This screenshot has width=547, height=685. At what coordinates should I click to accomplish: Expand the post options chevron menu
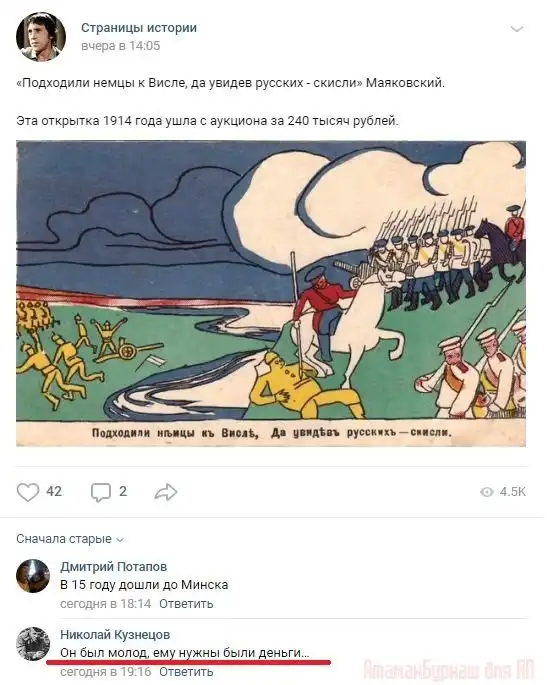[x=517, y=29]
